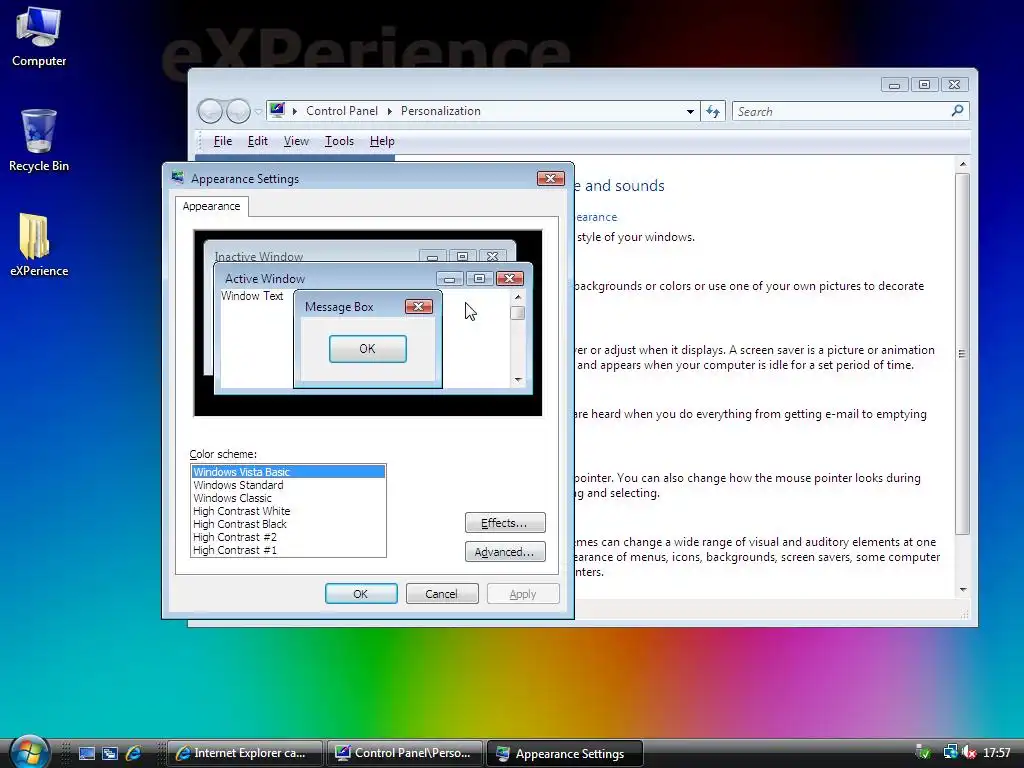
Task: Click the refresh button next to address bar
Action: [712, 112]
